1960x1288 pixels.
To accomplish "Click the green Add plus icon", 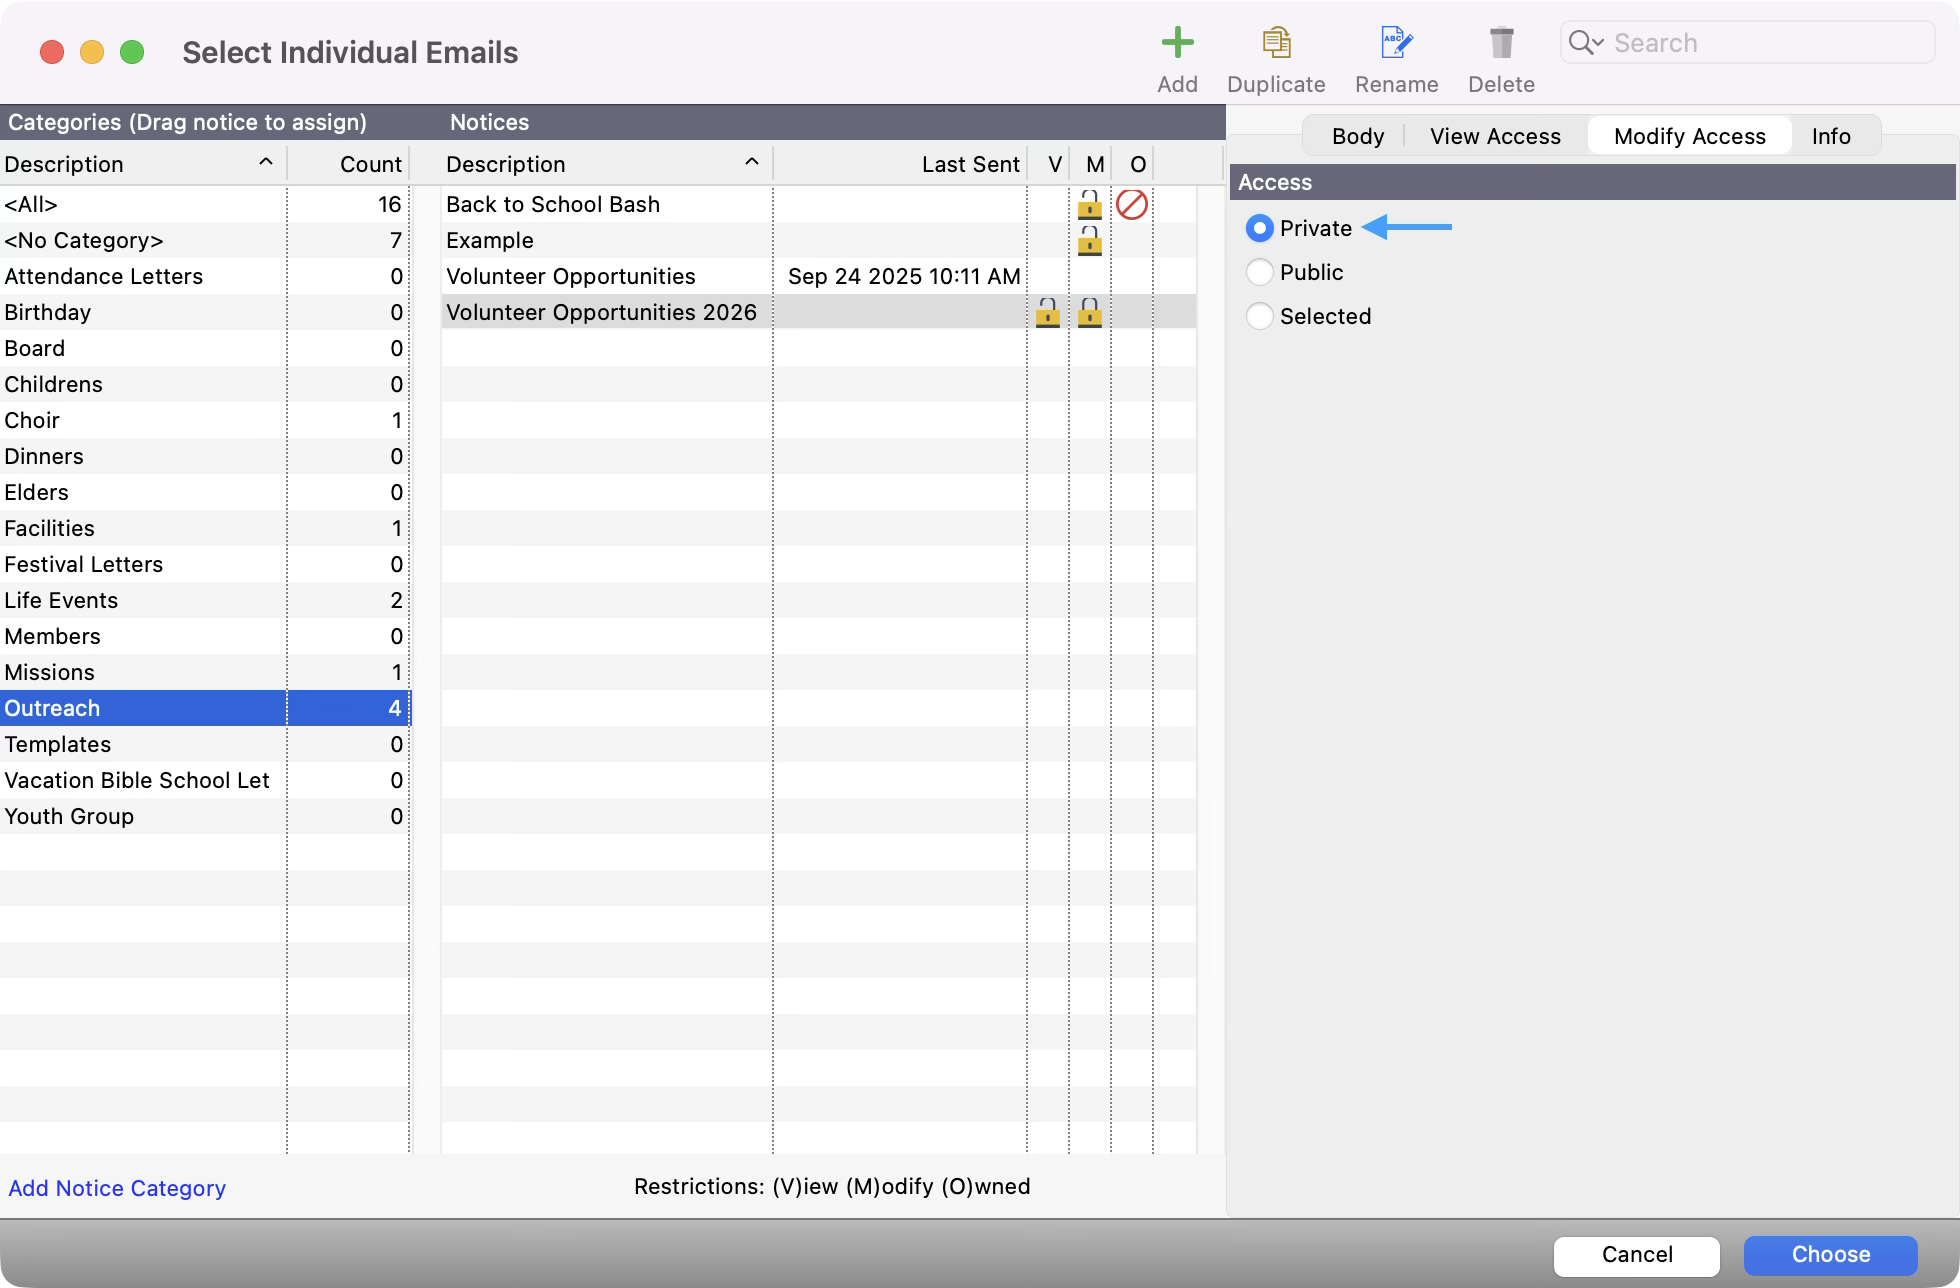I will (1177, 43).
